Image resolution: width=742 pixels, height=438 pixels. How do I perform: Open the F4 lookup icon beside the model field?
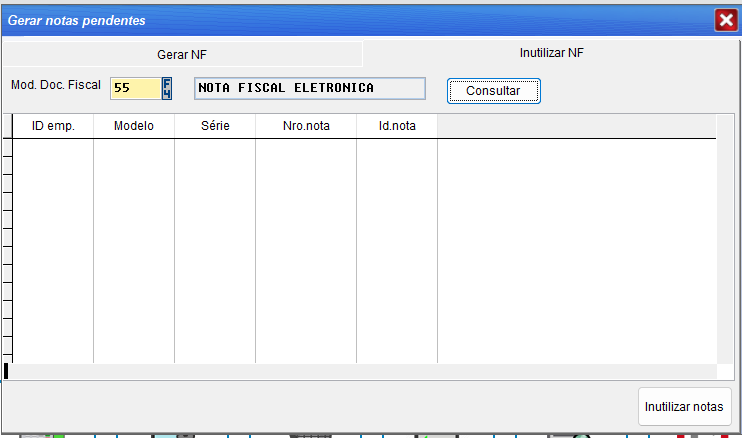(167, 88)
